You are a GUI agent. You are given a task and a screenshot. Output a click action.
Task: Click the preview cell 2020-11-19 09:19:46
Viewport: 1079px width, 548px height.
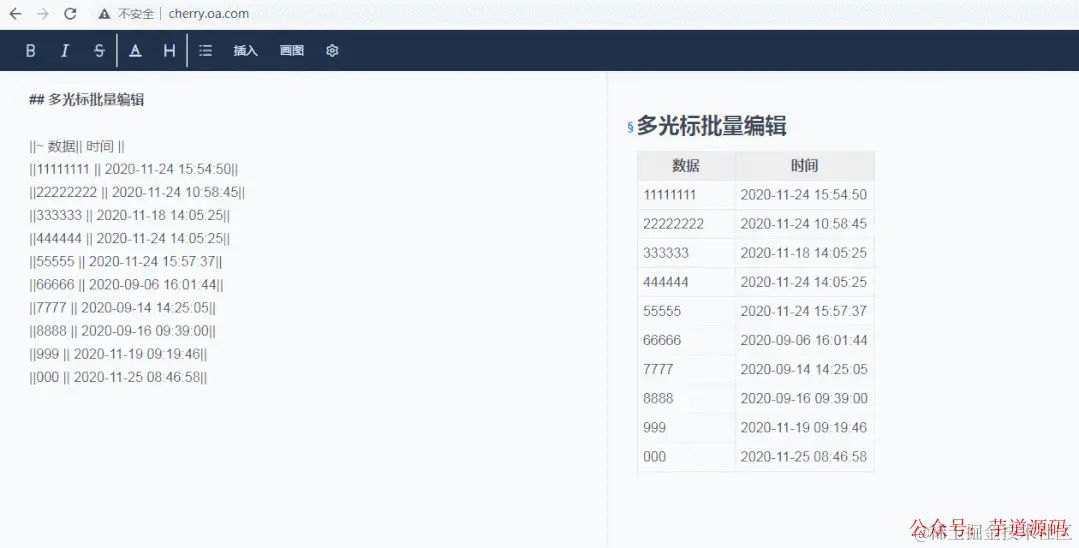click(x=804, y=428)
